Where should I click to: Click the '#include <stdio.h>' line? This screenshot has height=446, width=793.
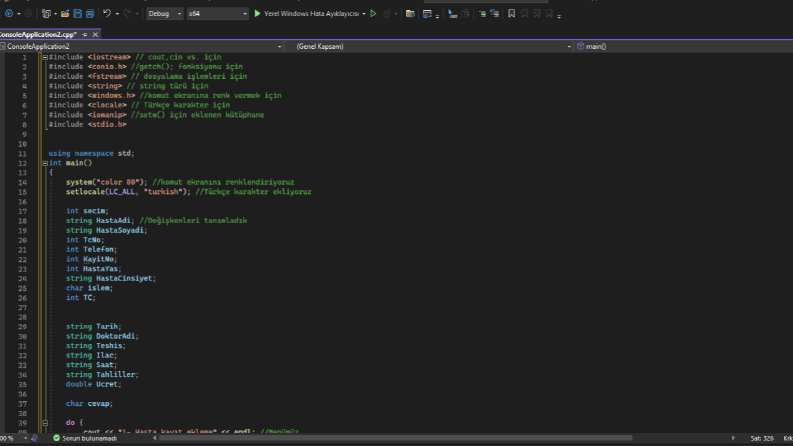(87, 124)
